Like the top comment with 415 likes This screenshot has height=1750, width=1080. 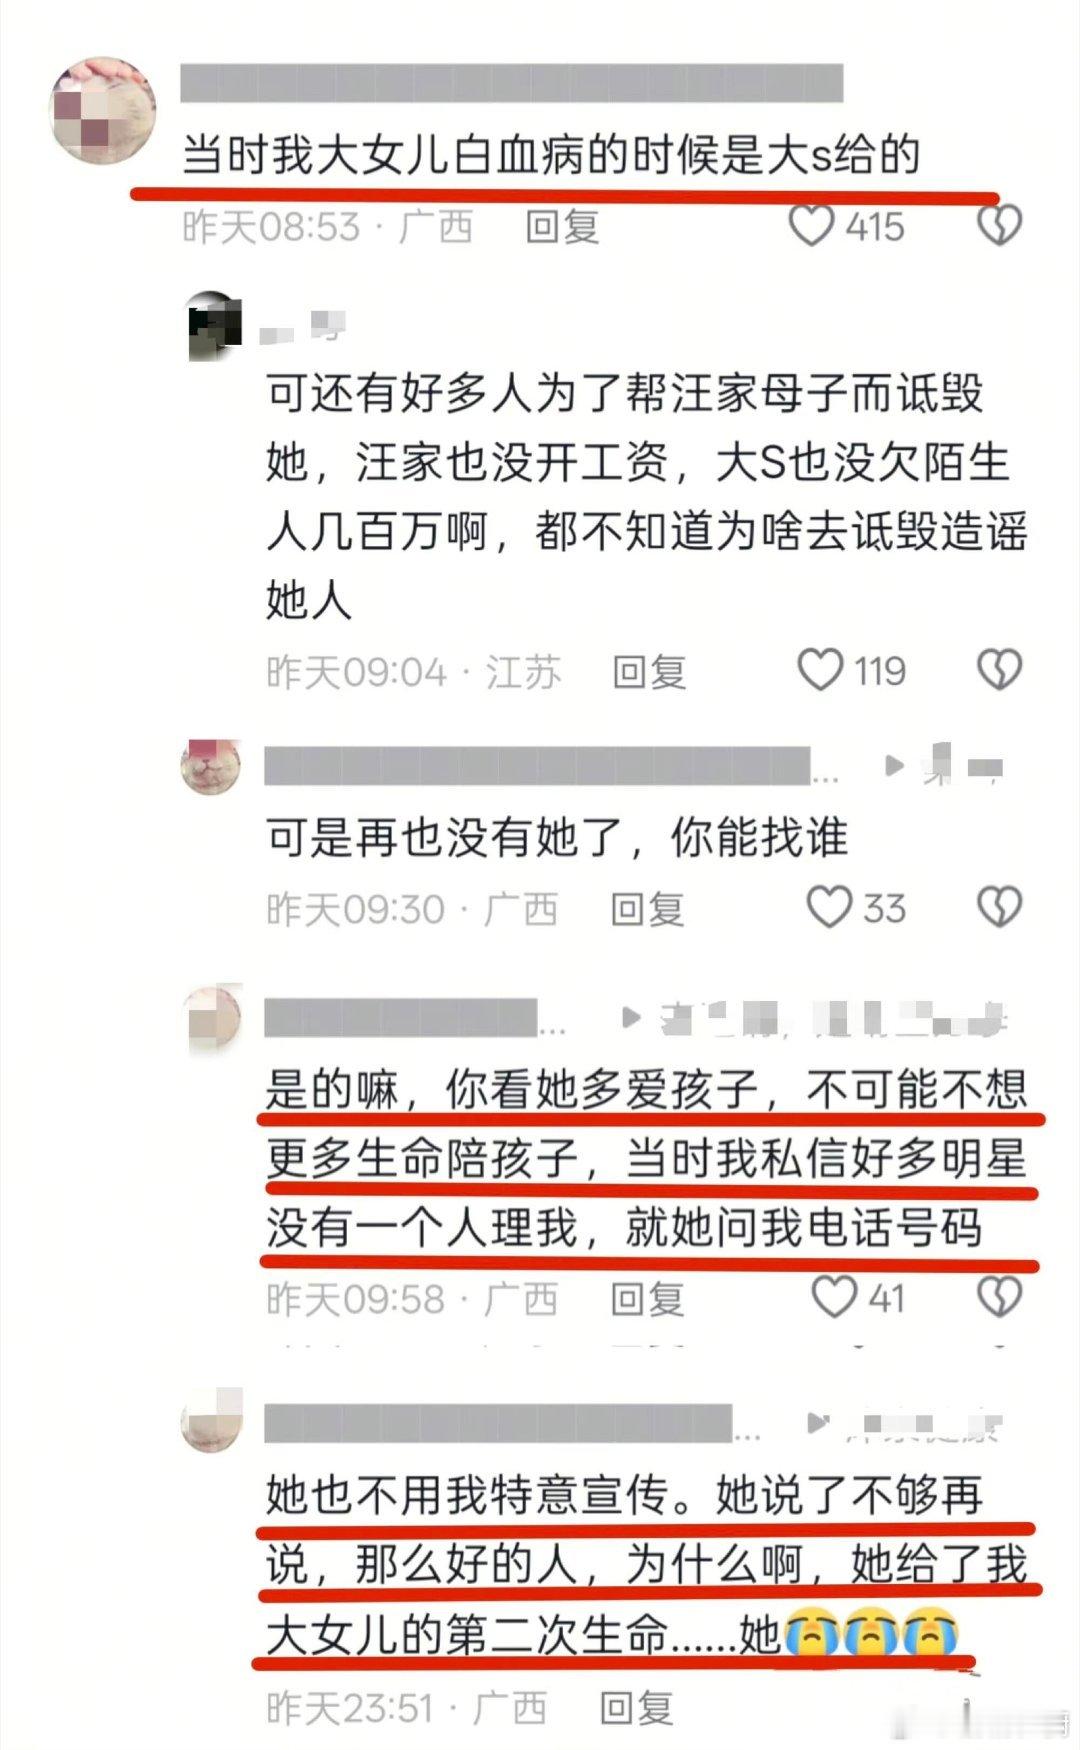coord(811,226)
